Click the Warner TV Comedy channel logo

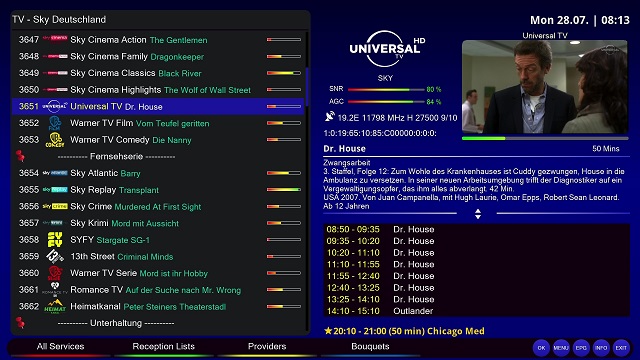(x=55, y=140)
